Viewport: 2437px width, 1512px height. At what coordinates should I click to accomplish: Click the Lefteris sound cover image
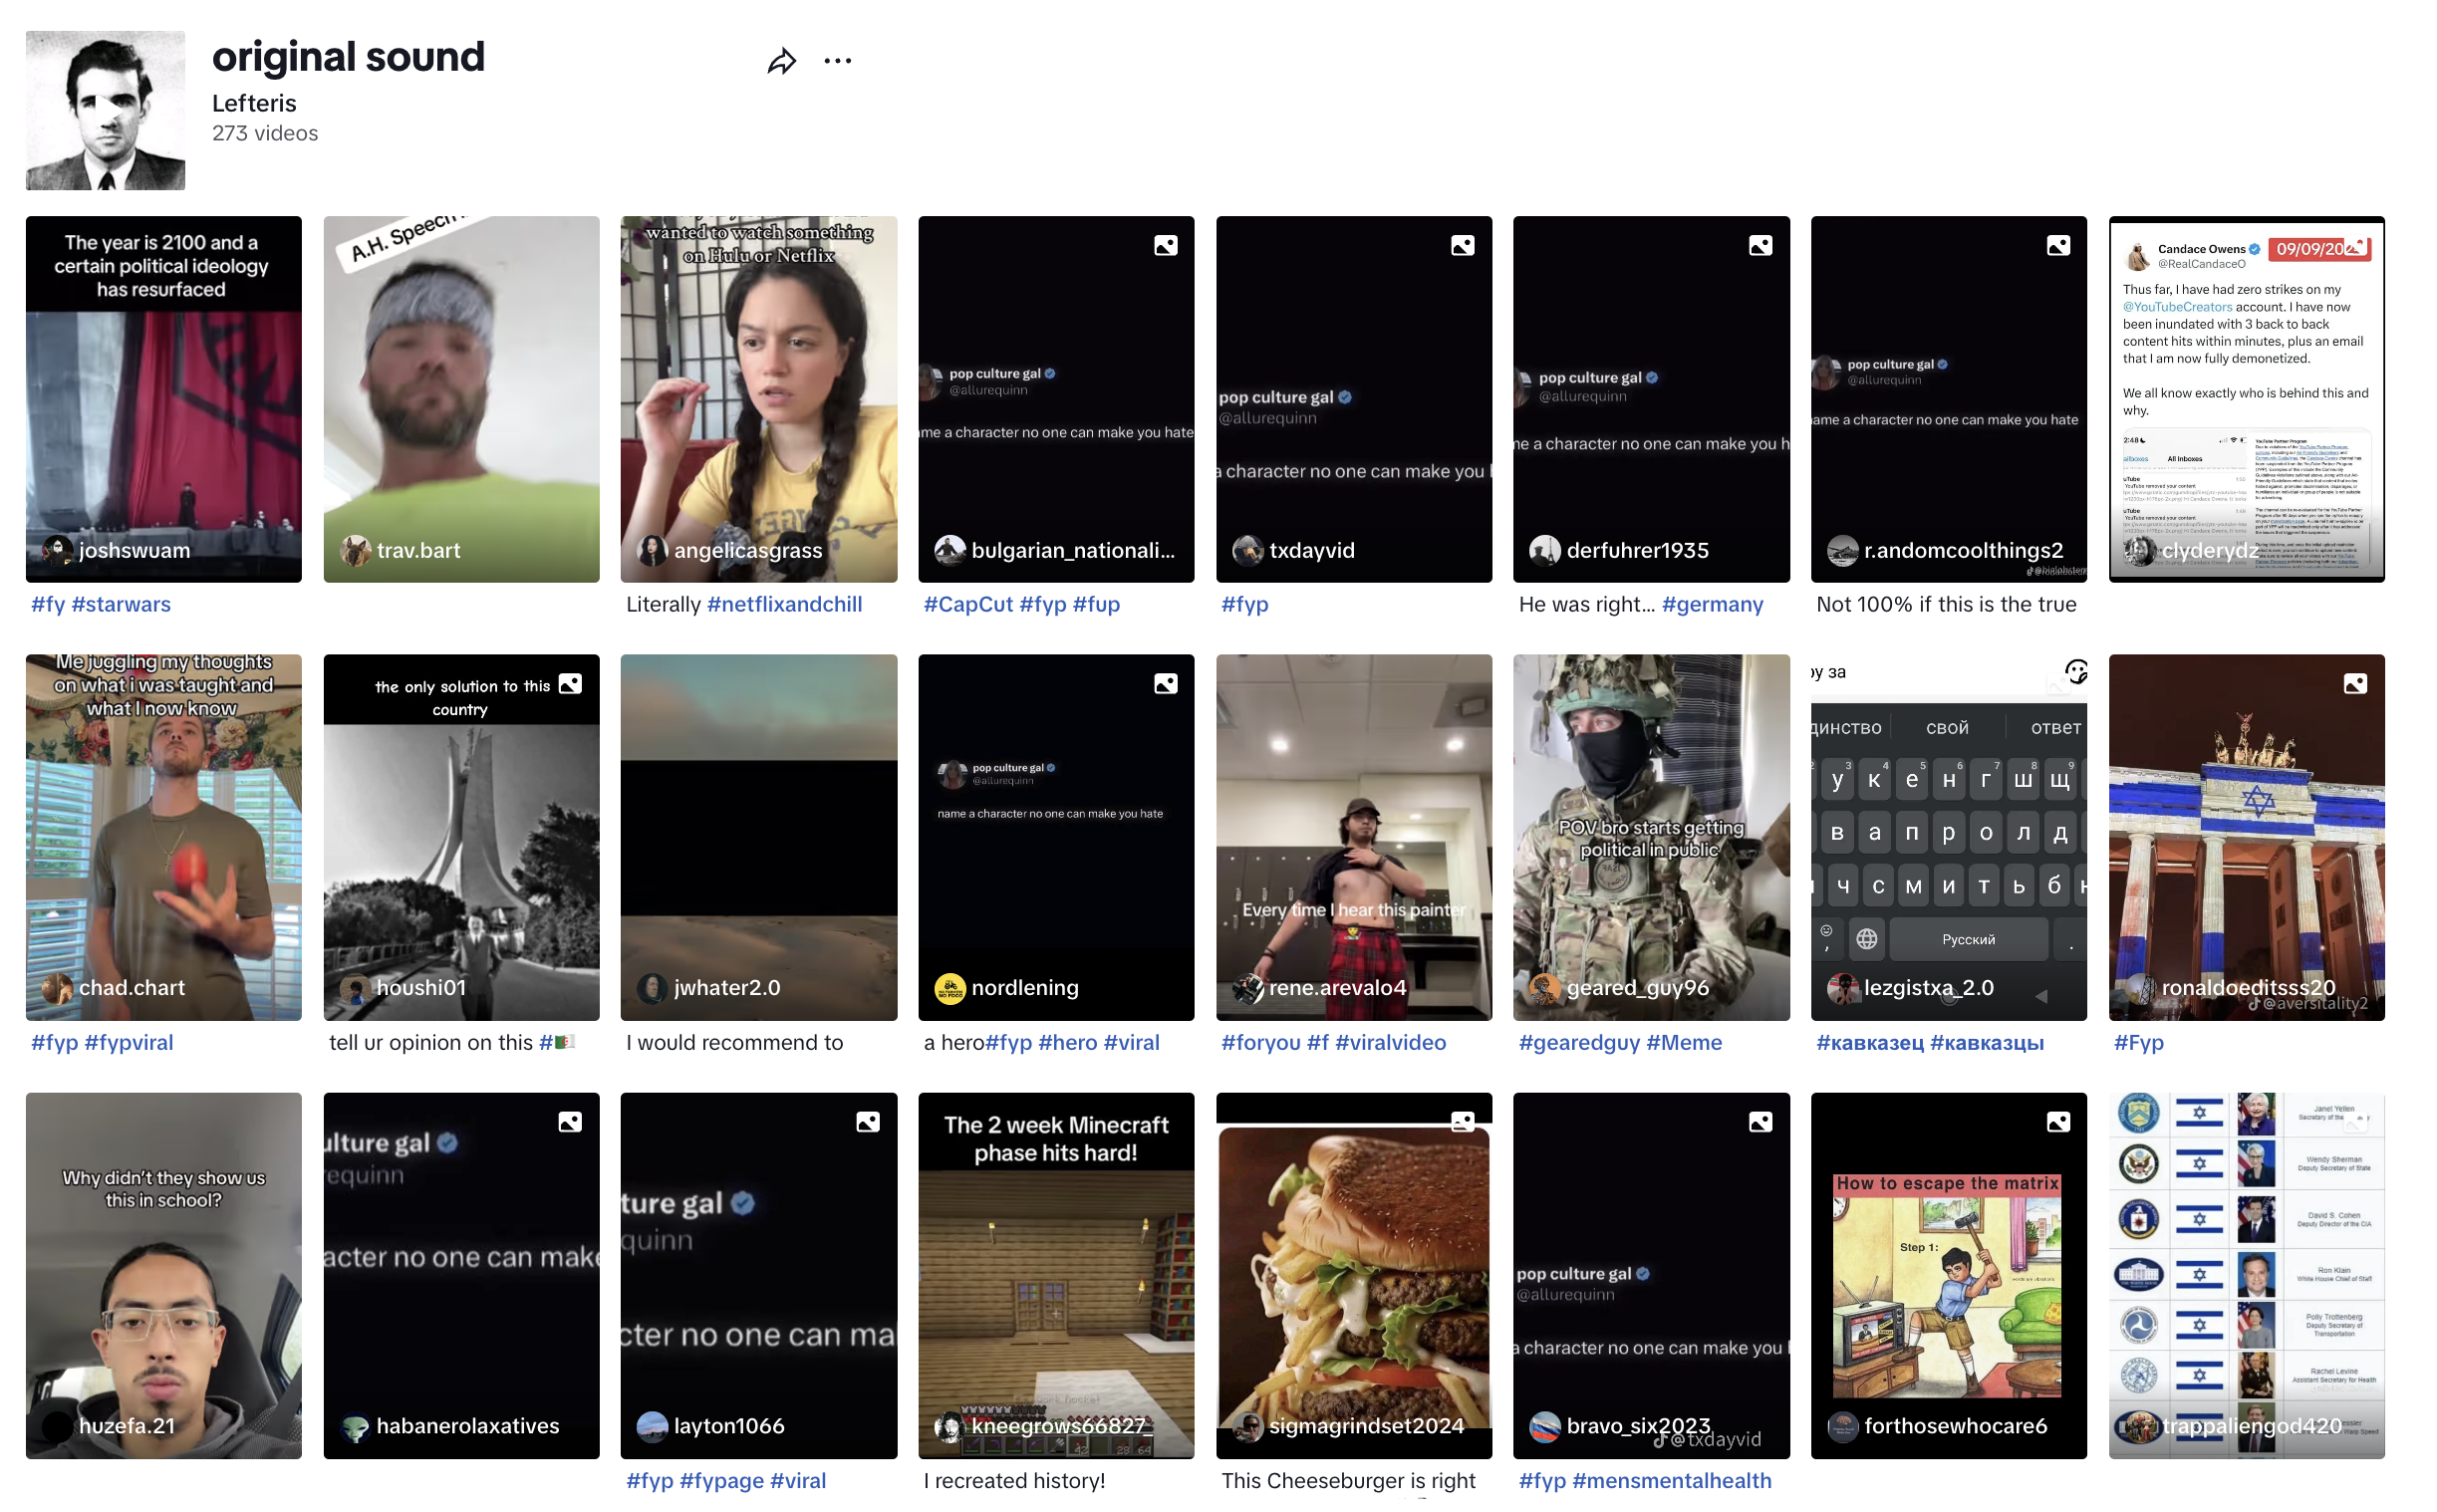coord(105,110)
